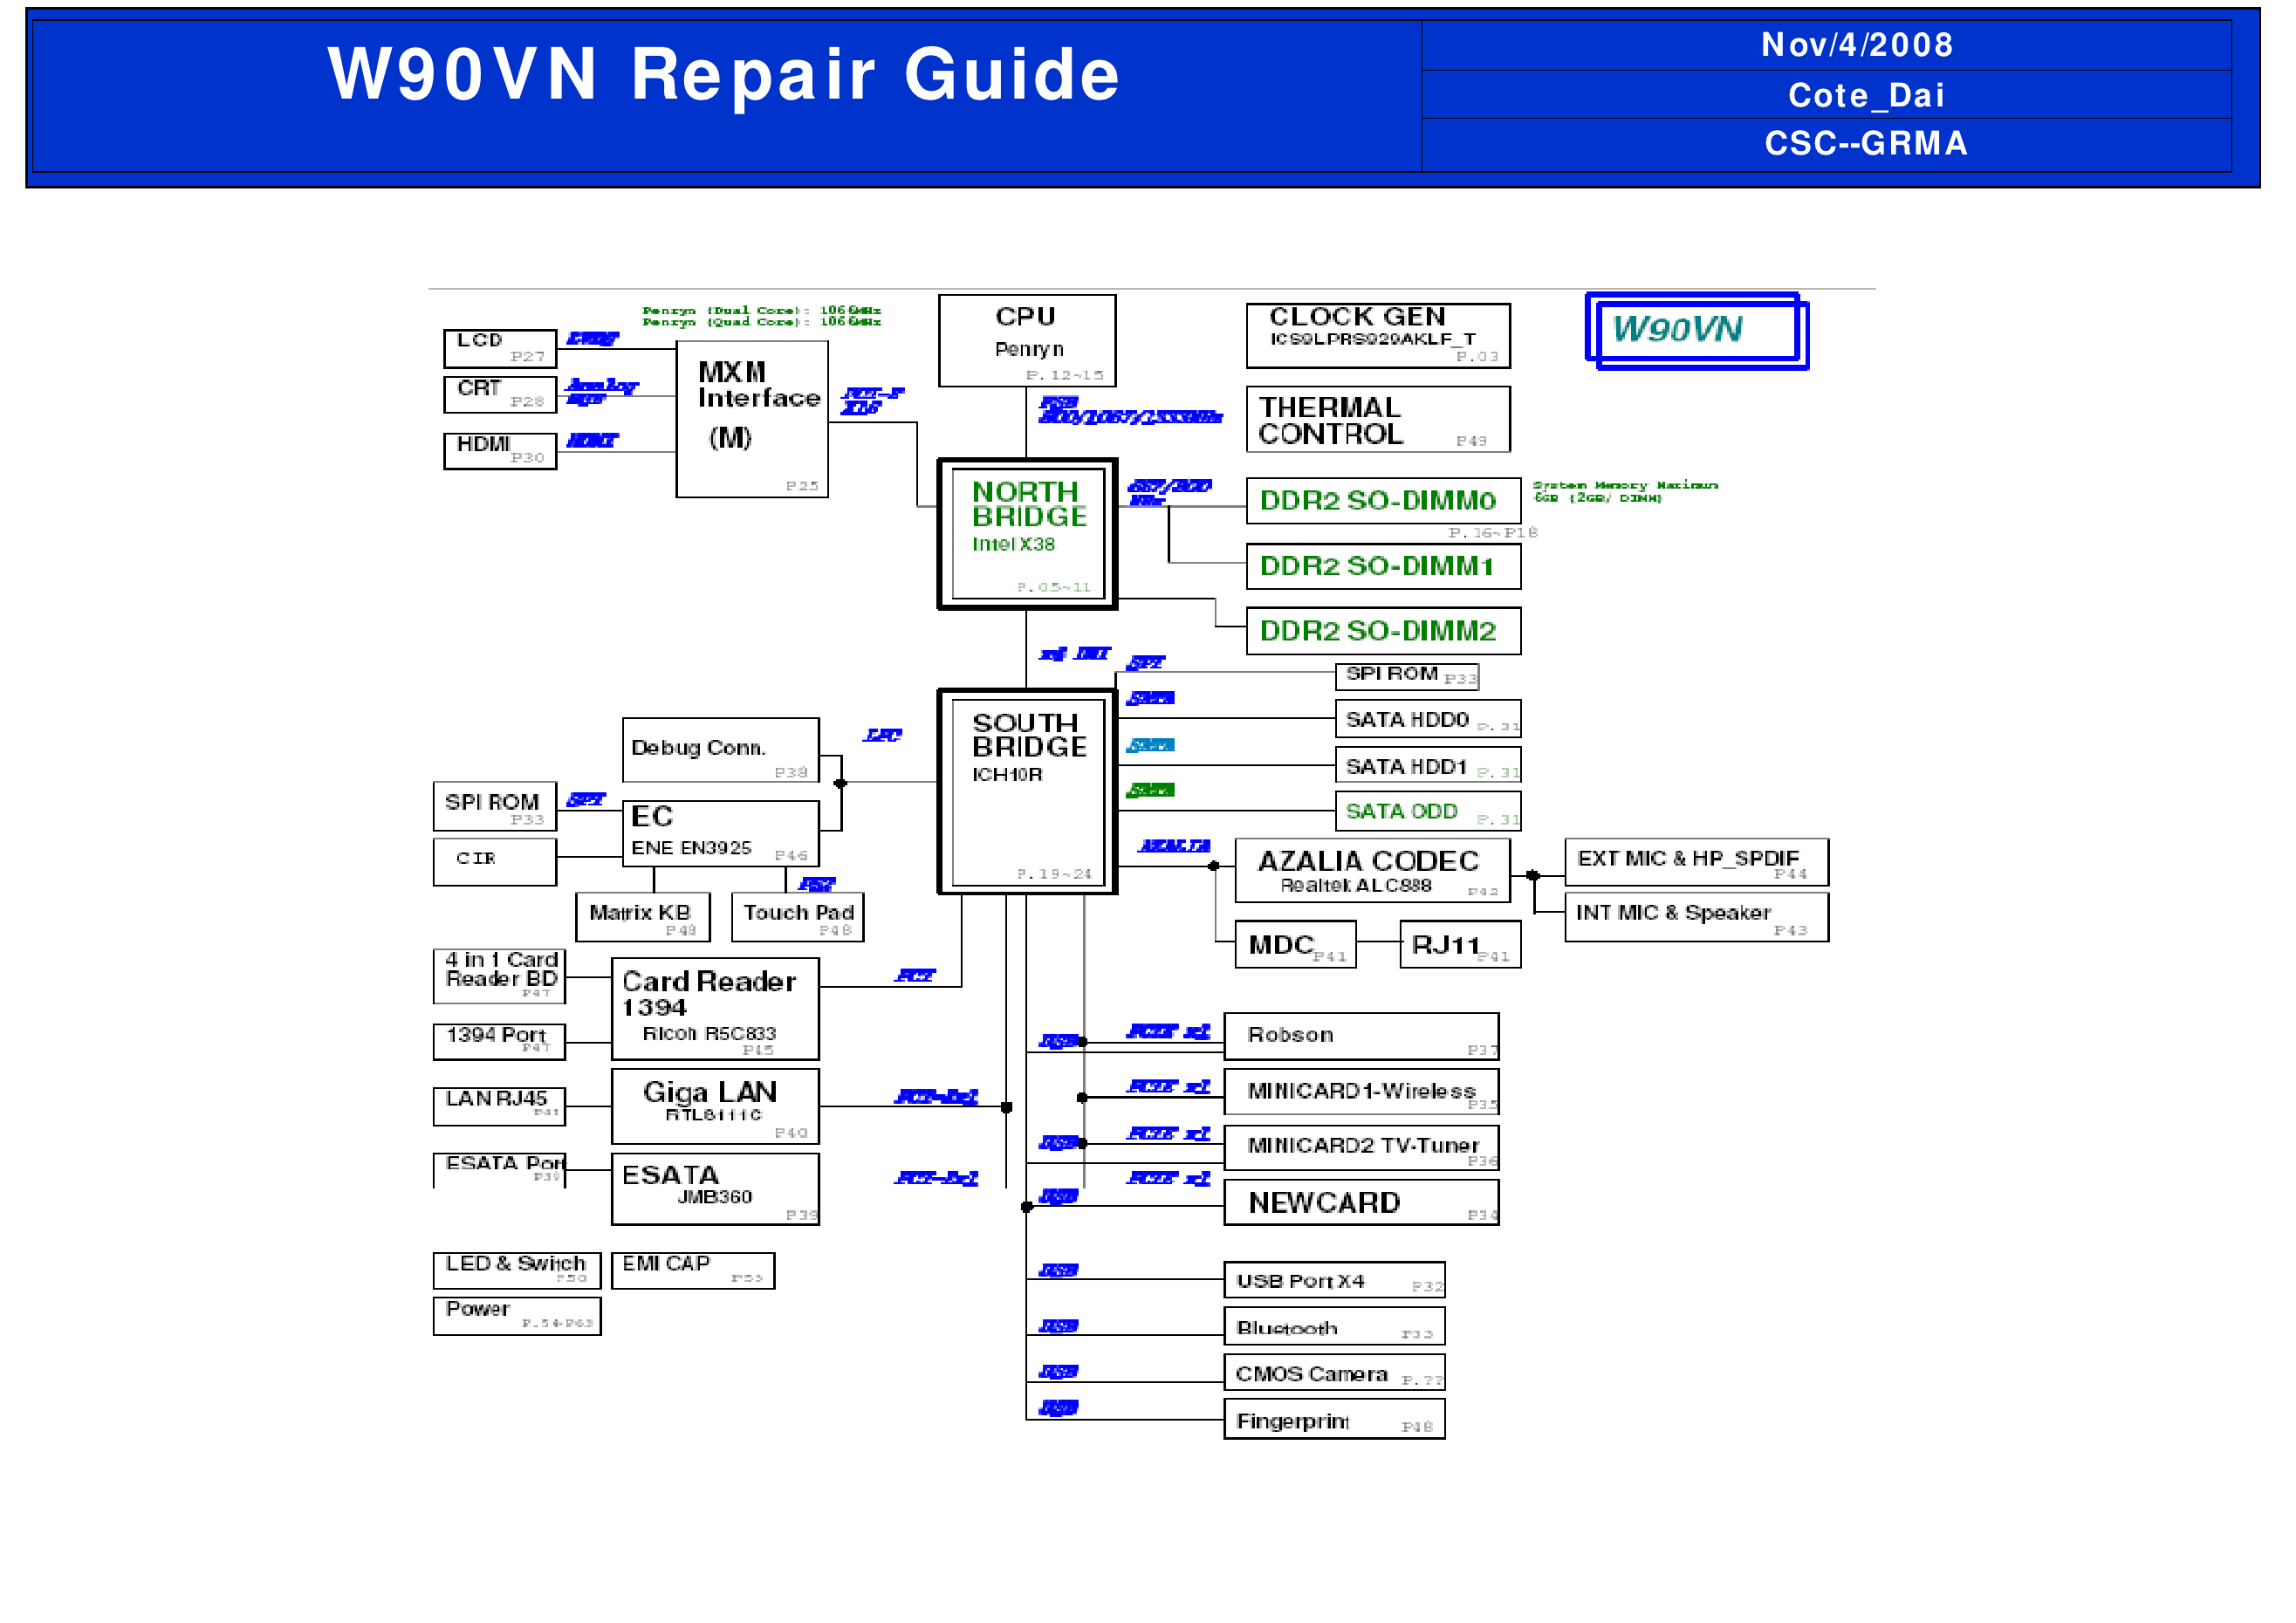Select the CPU Penryn block
Image resolution: width=2296 pixels, height=1623 pixels.
tap(1027, 340)
